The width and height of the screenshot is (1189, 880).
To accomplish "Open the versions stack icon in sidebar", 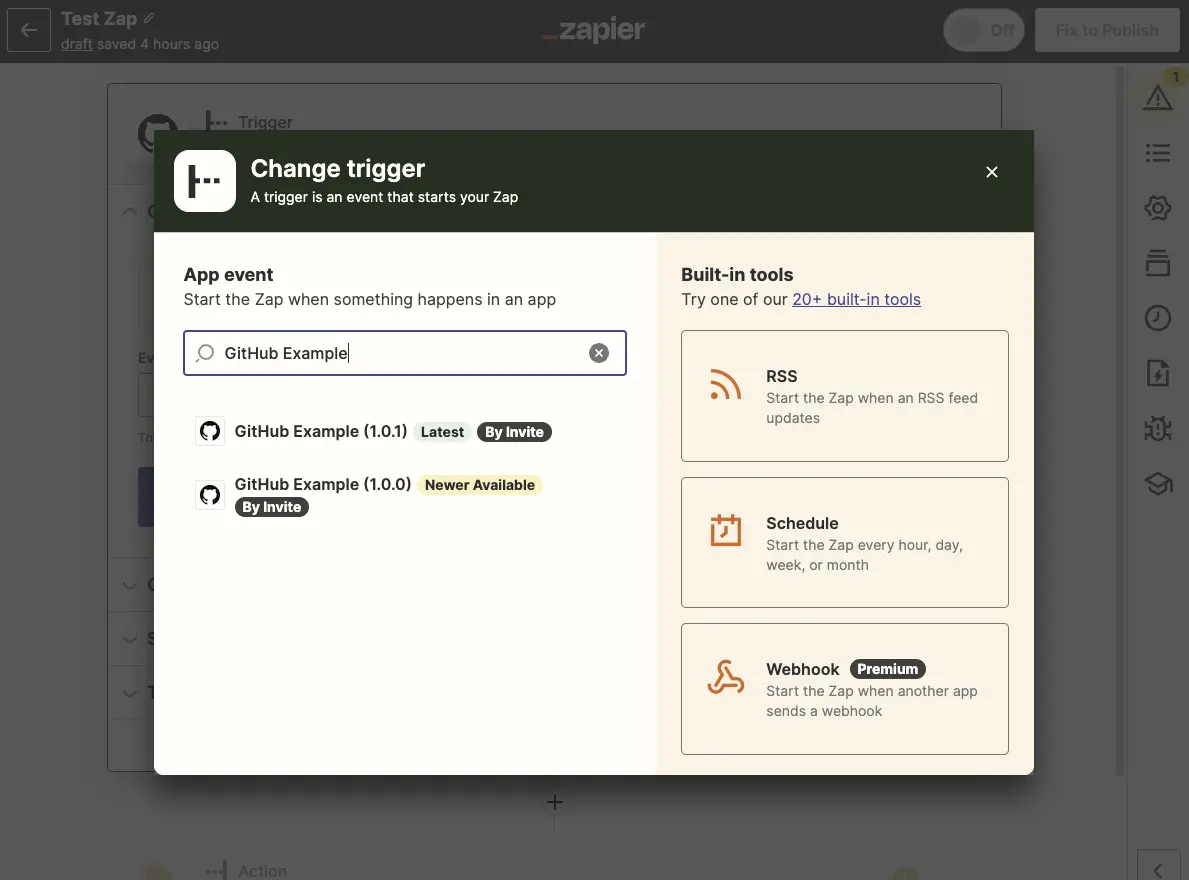I will click(1158, 263).
